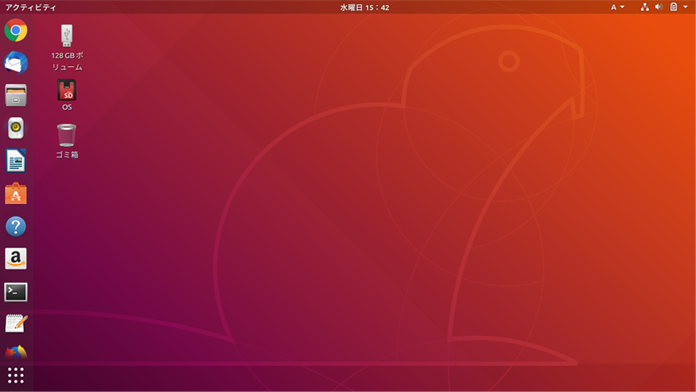Viewport: 696px width, 392px height.
Task: Select the ゴミ箱 trash desktop icon
Action: coord(67,141)
